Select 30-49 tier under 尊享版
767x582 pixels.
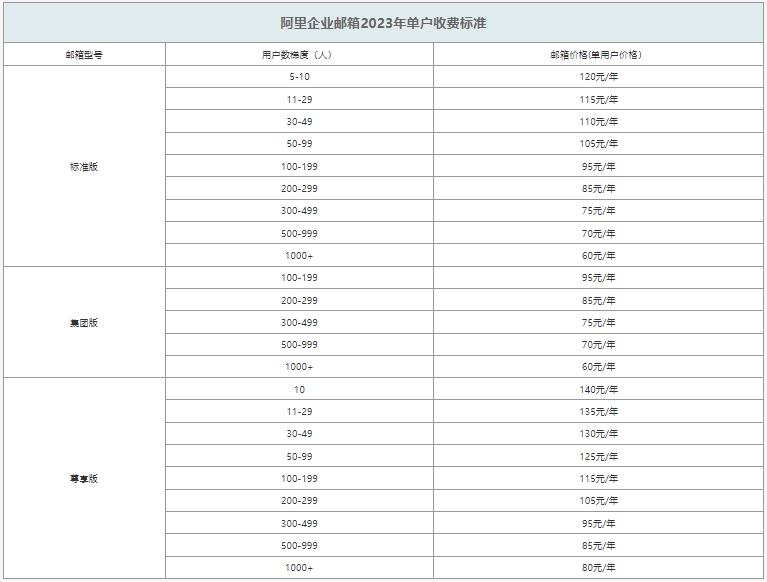pyautogui.click(x=299, y=434)
